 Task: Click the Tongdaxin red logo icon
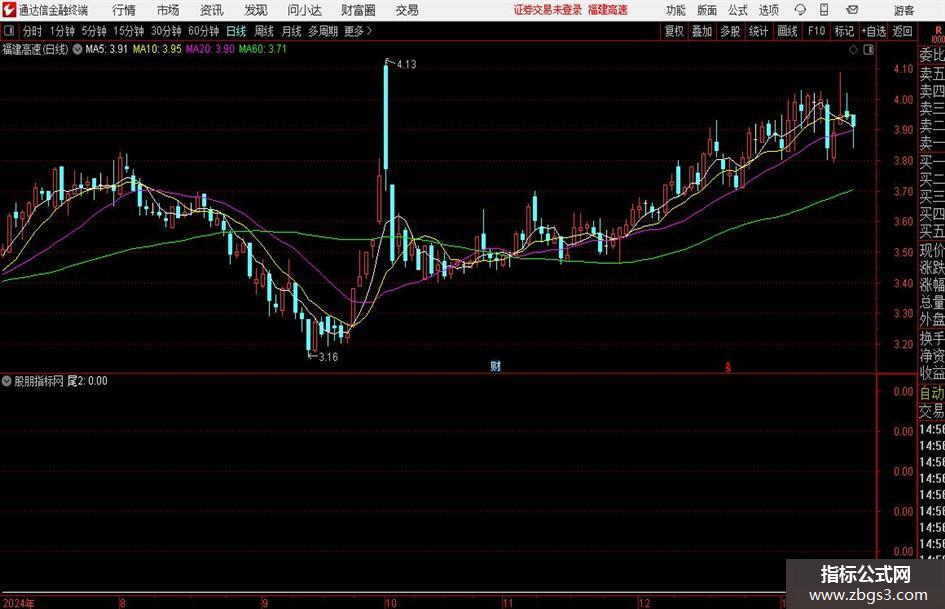pos(9,10)
